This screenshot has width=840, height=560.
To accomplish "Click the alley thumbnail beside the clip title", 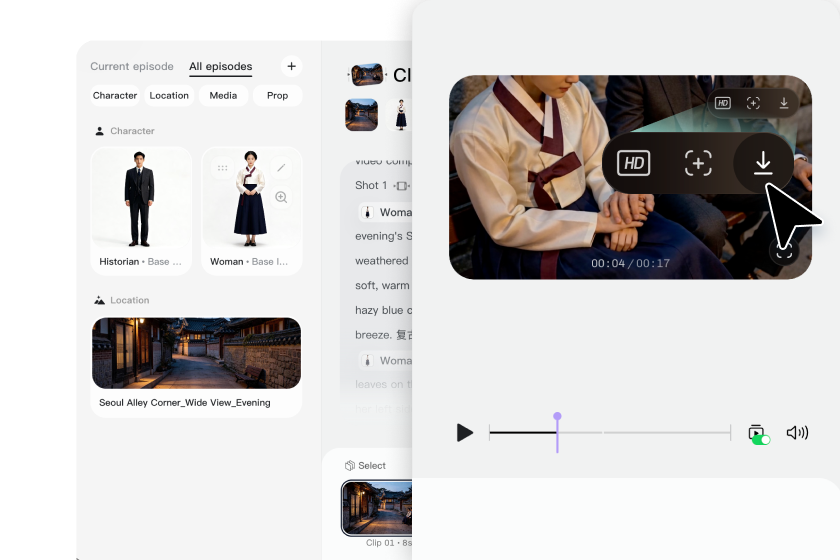I will pos(367,74).
